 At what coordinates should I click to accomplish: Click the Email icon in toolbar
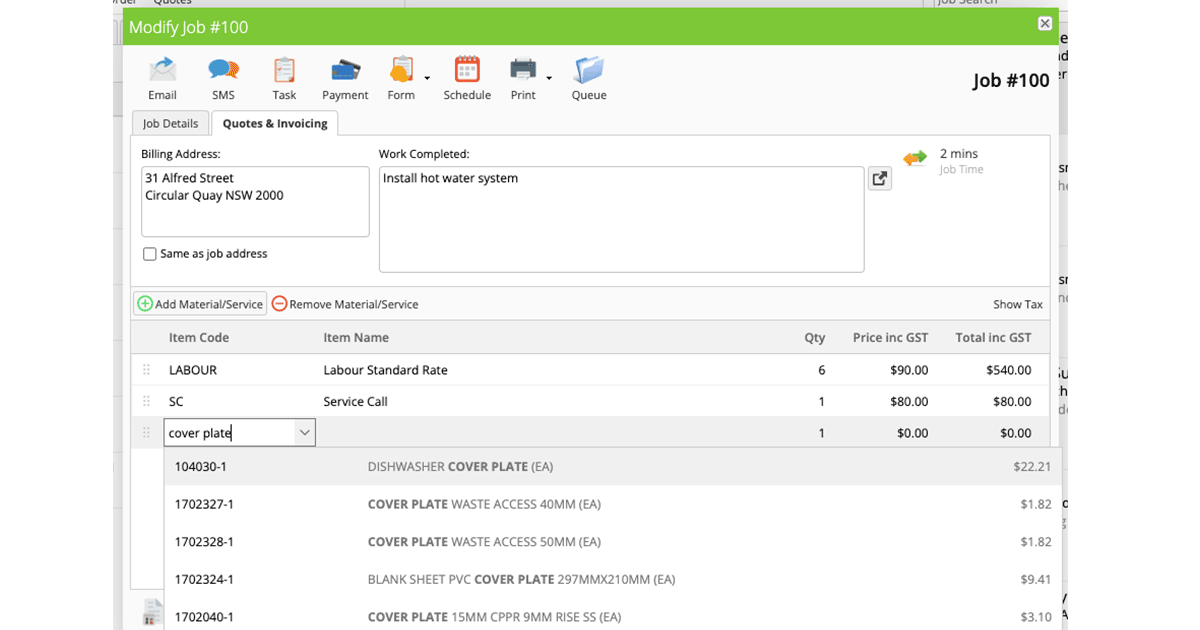tap(162, 70)
